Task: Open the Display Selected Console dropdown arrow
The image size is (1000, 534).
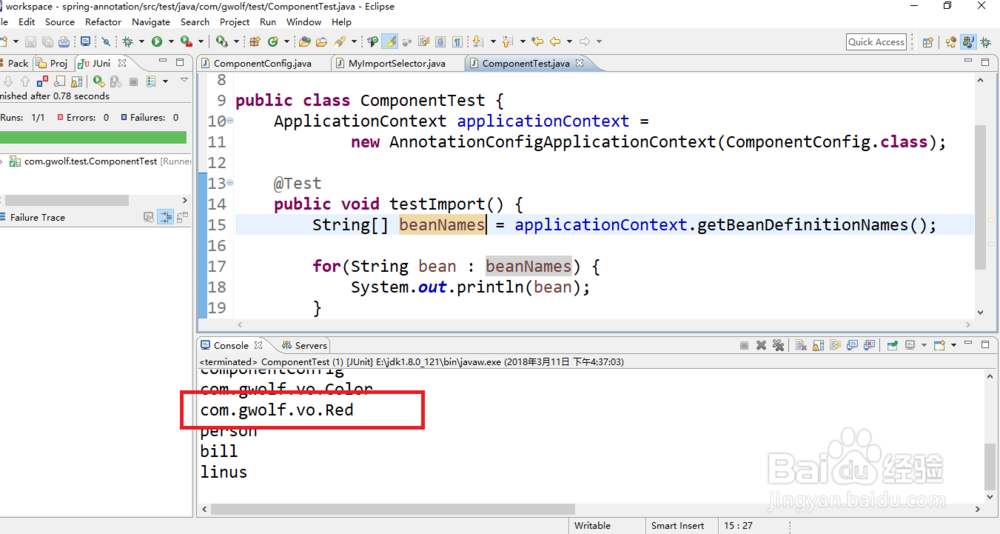Action: [923, 345]
